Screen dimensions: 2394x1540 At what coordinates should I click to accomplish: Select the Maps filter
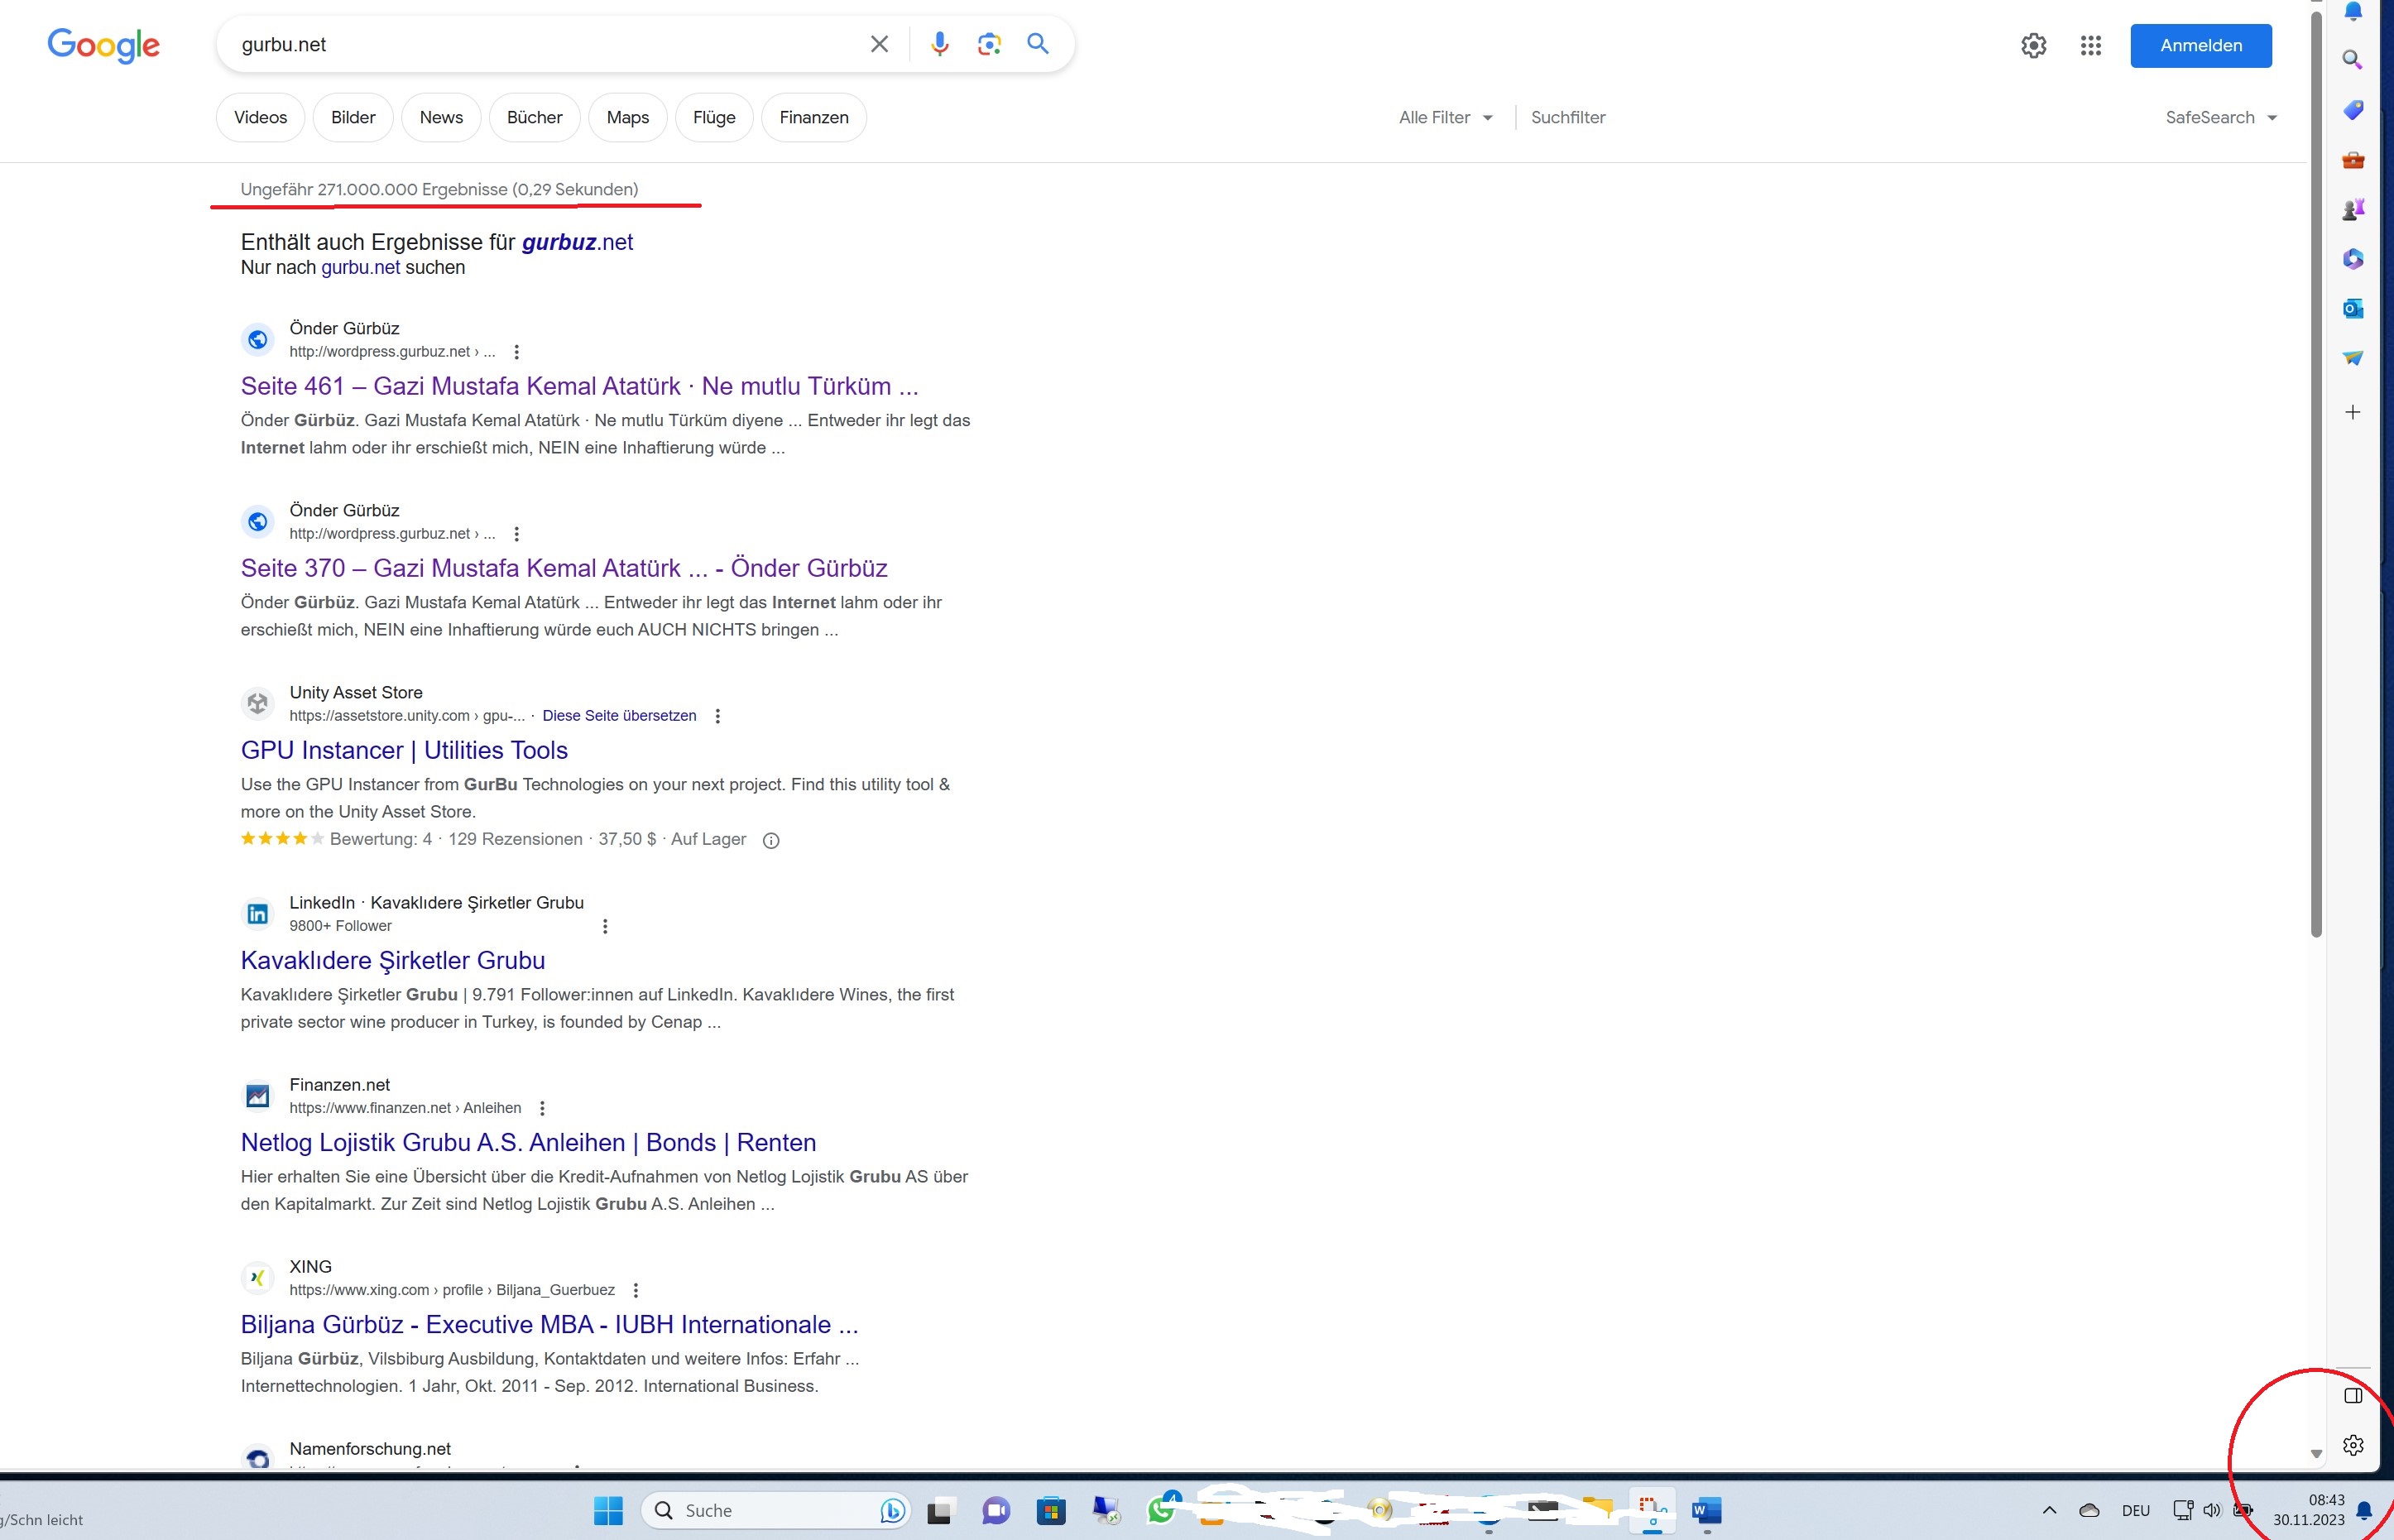pyautogui.click(x=627, y=117)
